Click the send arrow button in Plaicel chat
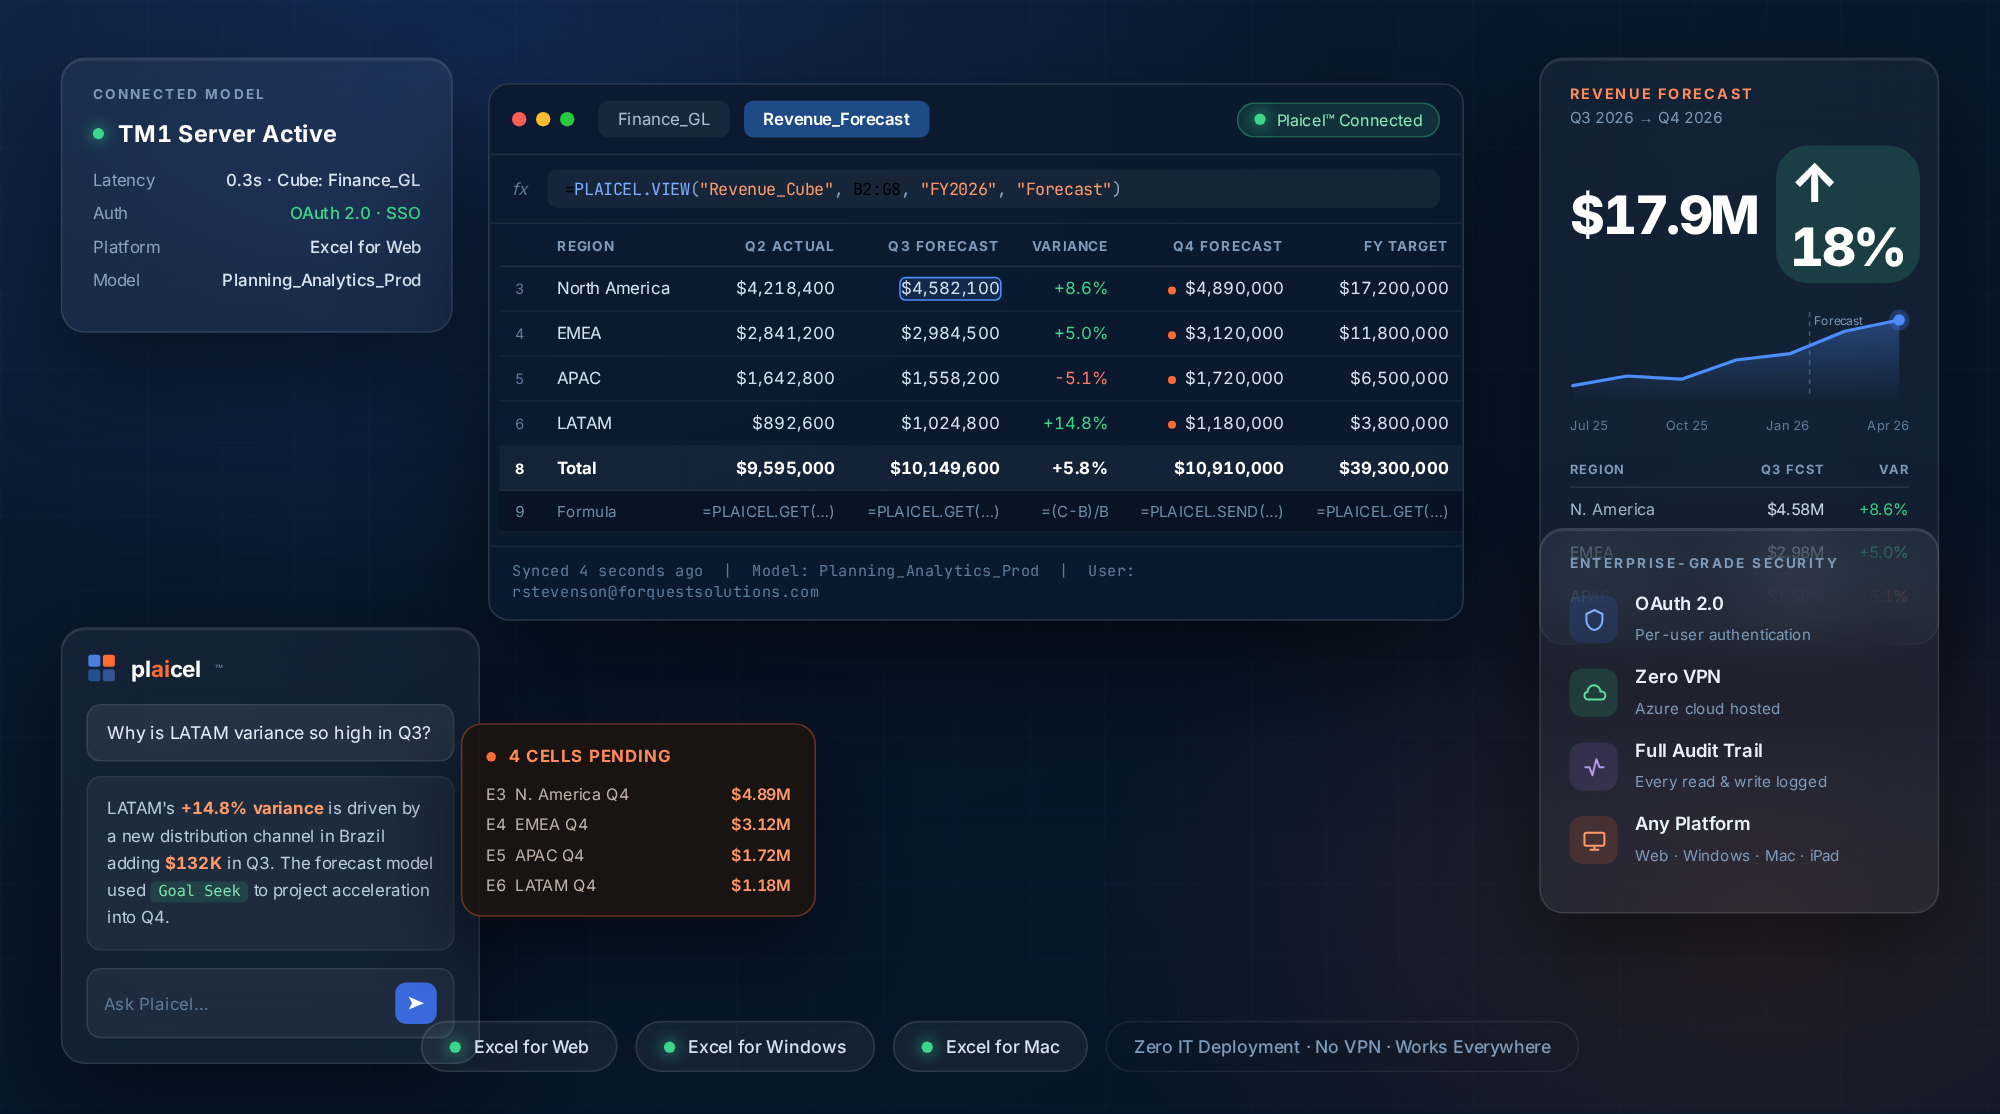Viewport: 2000px width, 1114px height. 416,1003
